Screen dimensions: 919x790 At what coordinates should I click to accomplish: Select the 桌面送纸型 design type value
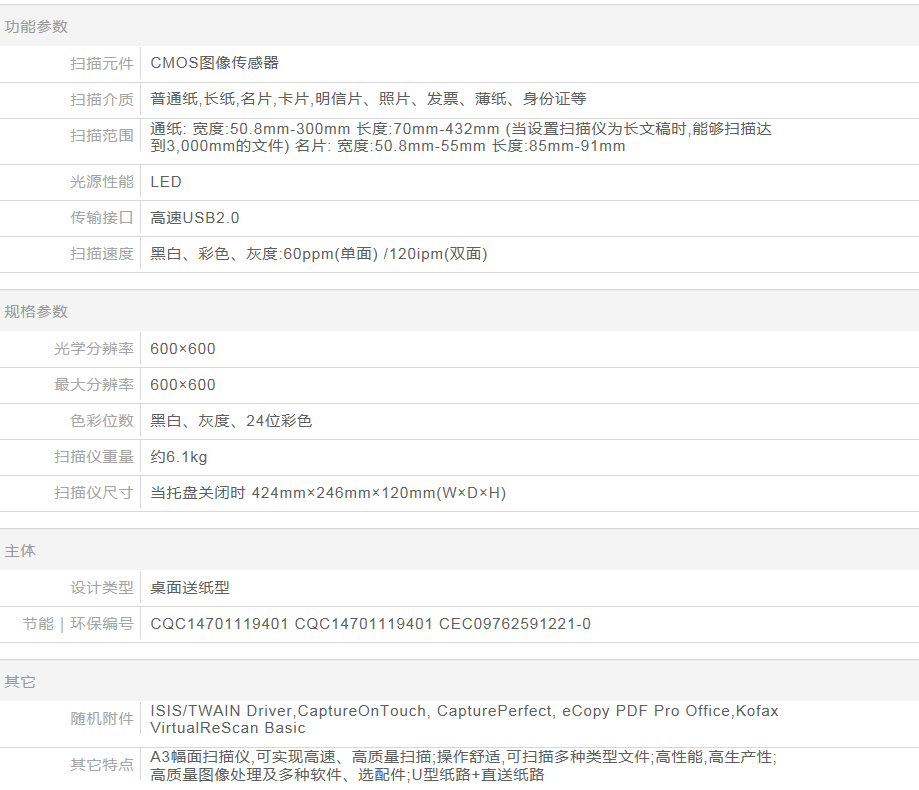pyautogui.click(x=190, y=588)
